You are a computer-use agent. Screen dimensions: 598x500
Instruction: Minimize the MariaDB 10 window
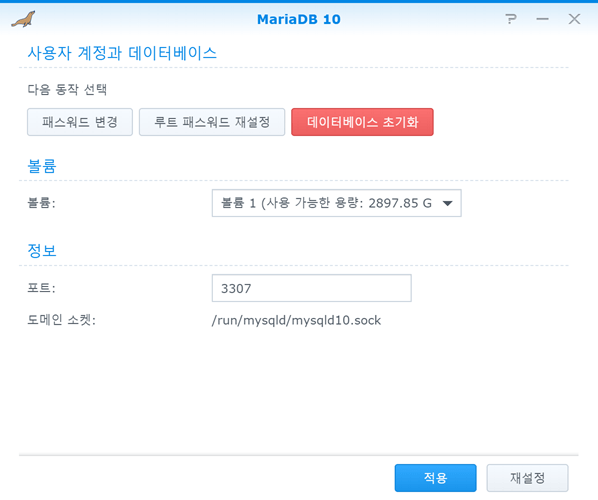pyautogui.click(x=542, y=19)
